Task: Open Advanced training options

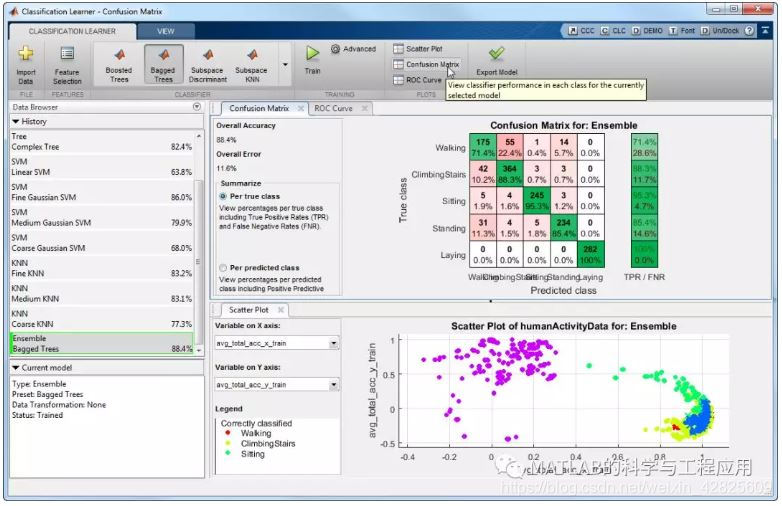Action: pyautogui.click(x=353, y=49)
